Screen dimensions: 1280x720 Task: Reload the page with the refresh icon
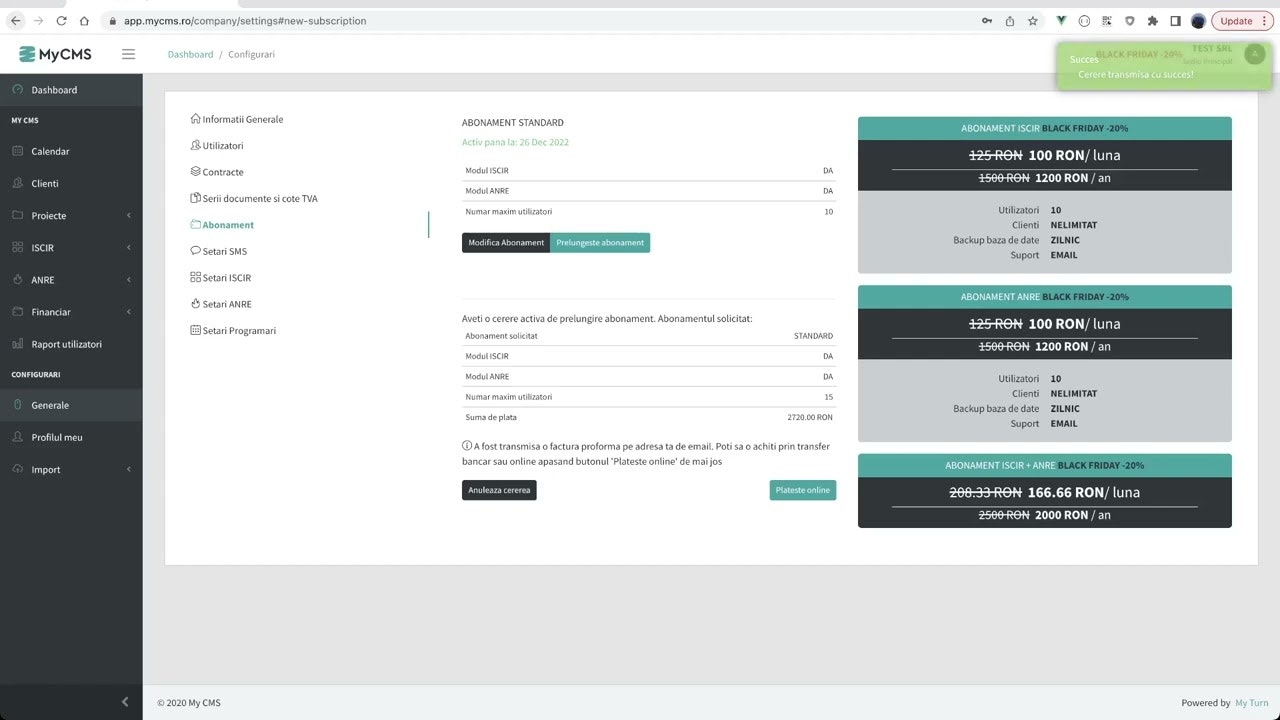point(62,21)
